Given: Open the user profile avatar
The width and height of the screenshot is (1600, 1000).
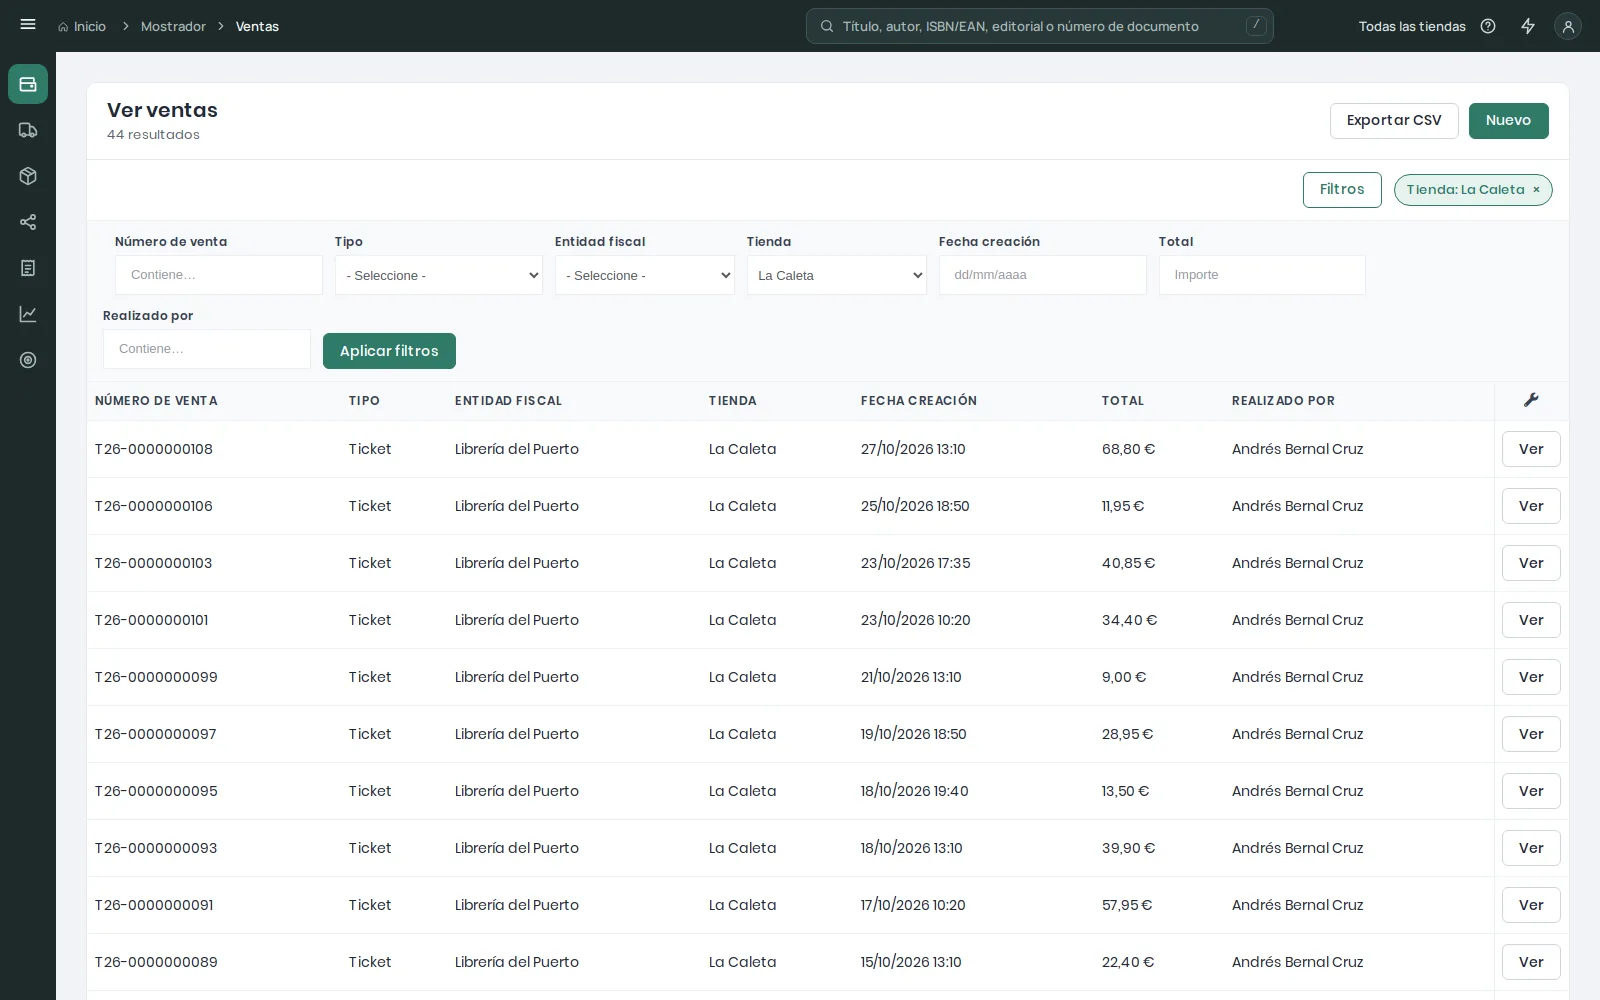Looking at the screenshot, I should click(x=1568, y=27).
